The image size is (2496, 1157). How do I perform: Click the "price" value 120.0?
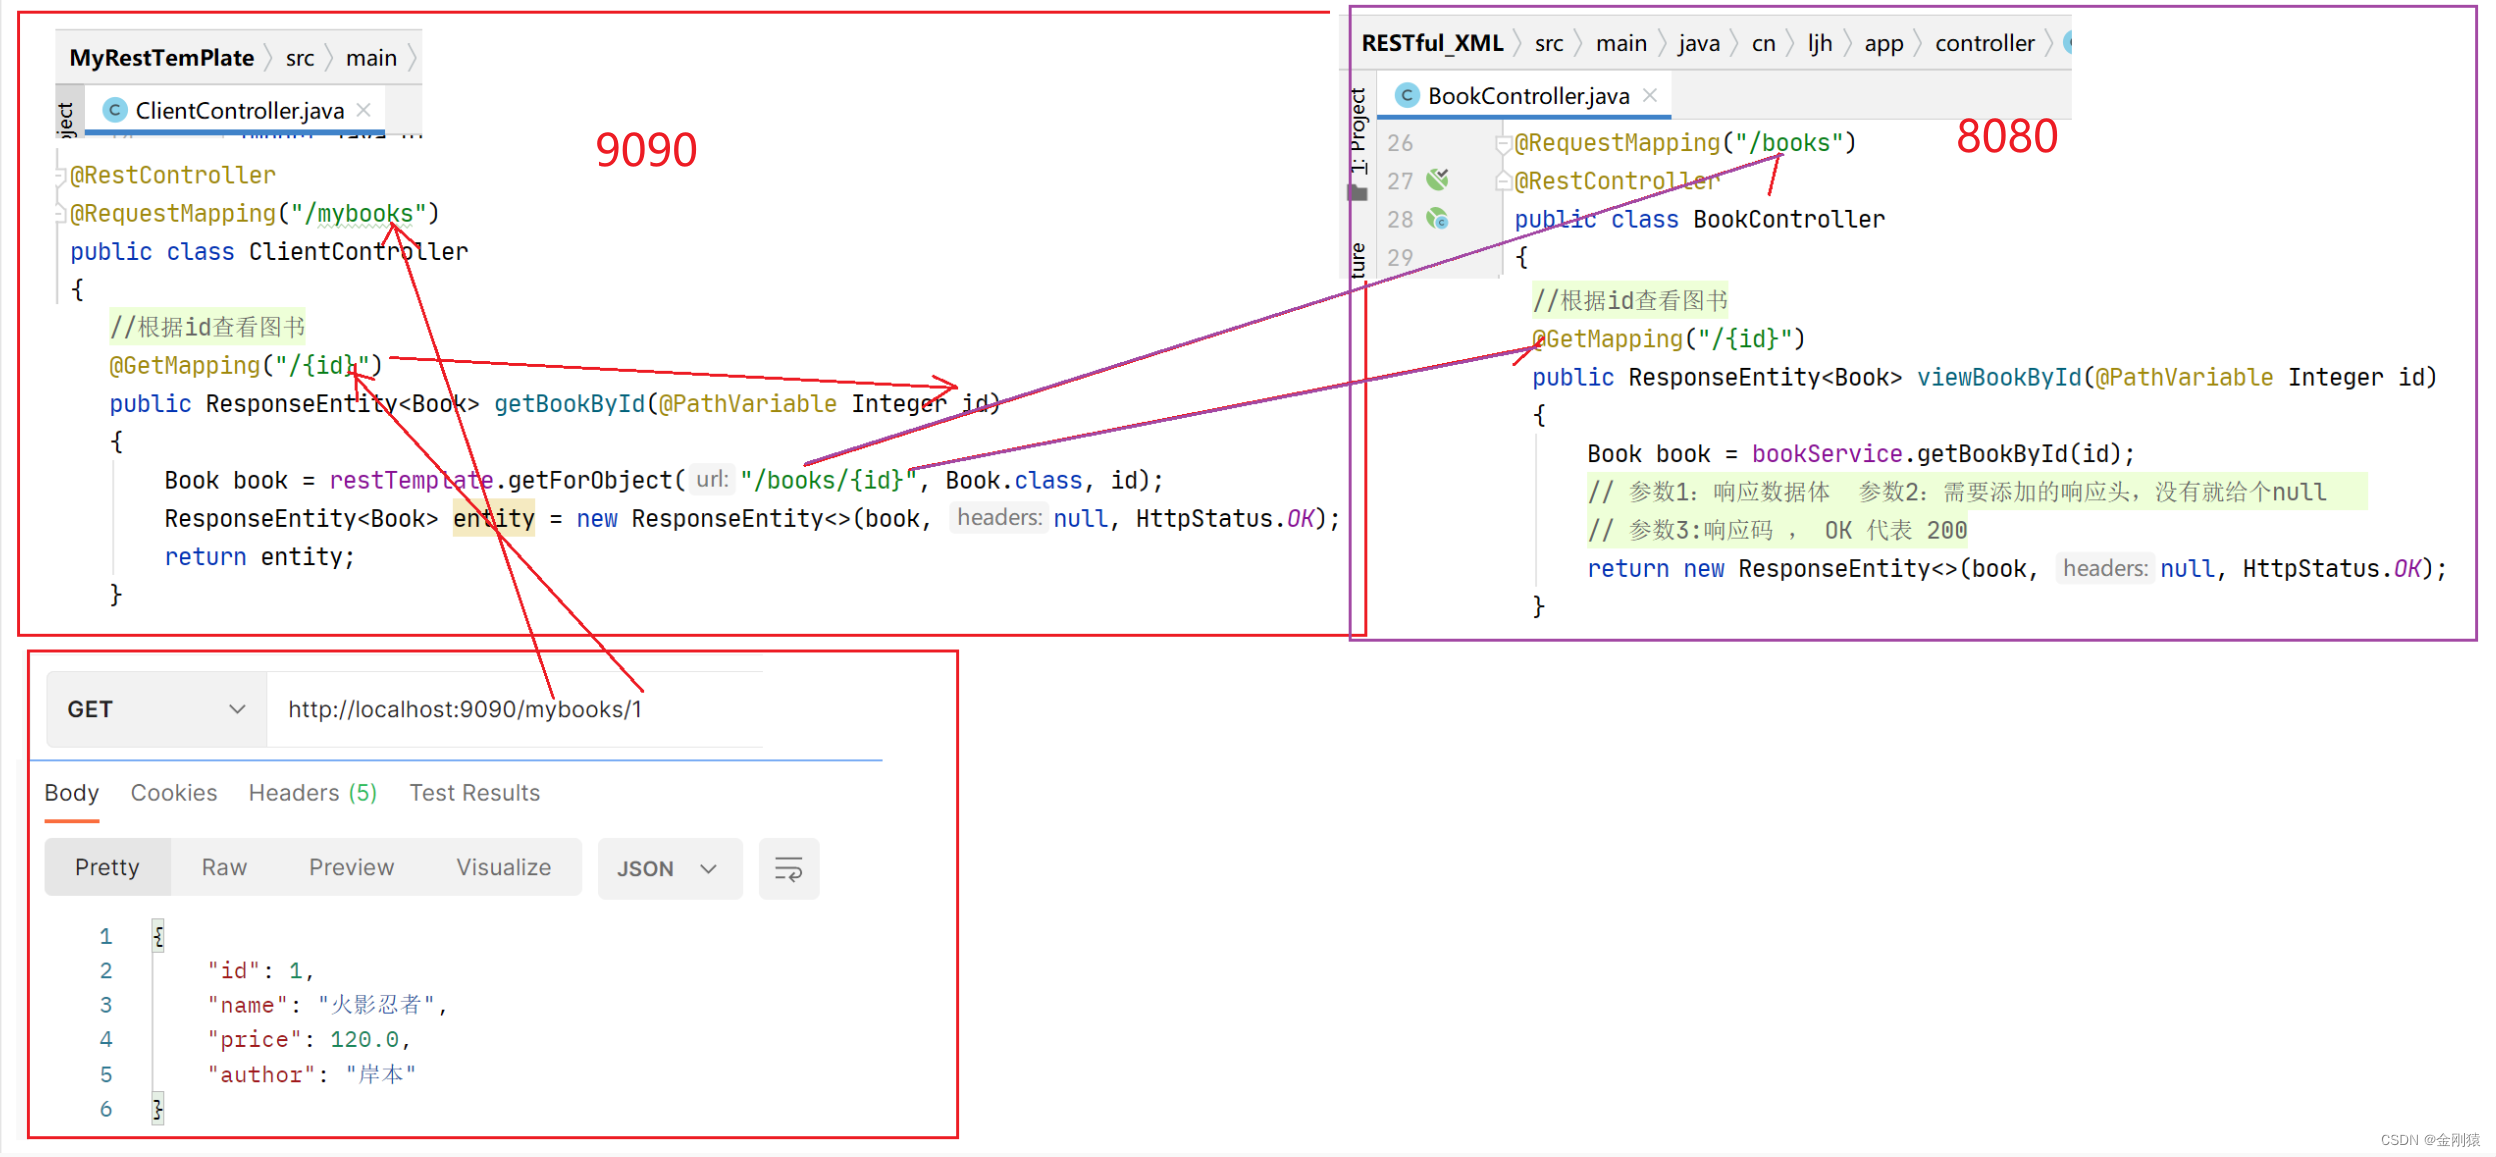click(x=364, y=1040)
